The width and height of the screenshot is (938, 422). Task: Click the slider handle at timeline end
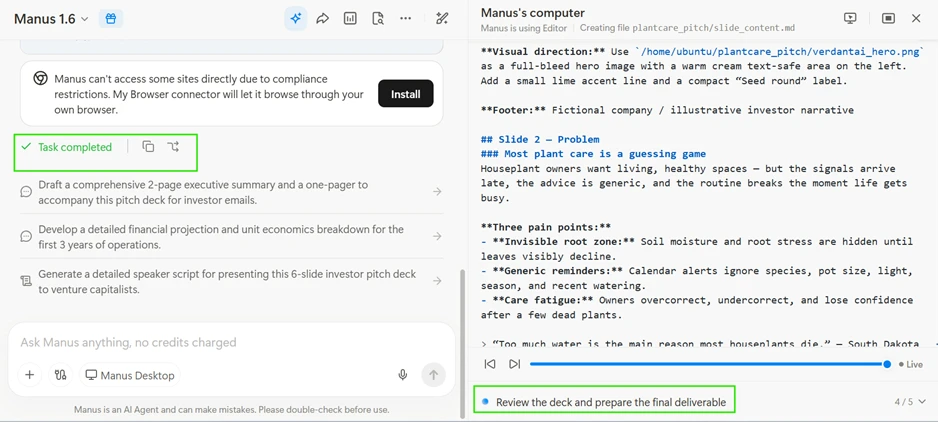point(887,364)
